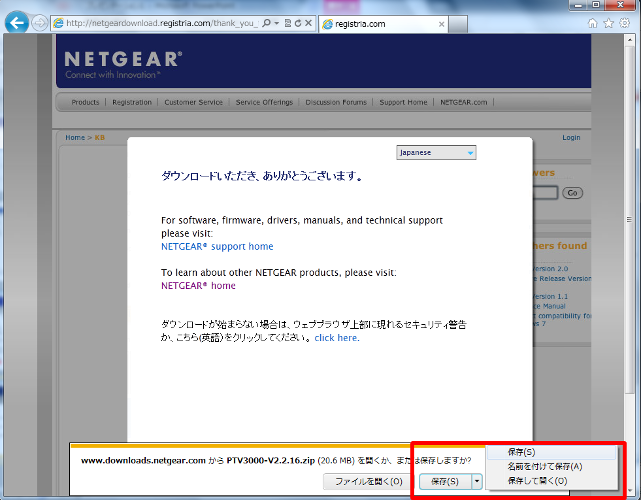Click the Login link
Viewport: 641px width, 500px height.
pyautogui.click(x=571, y=137)
